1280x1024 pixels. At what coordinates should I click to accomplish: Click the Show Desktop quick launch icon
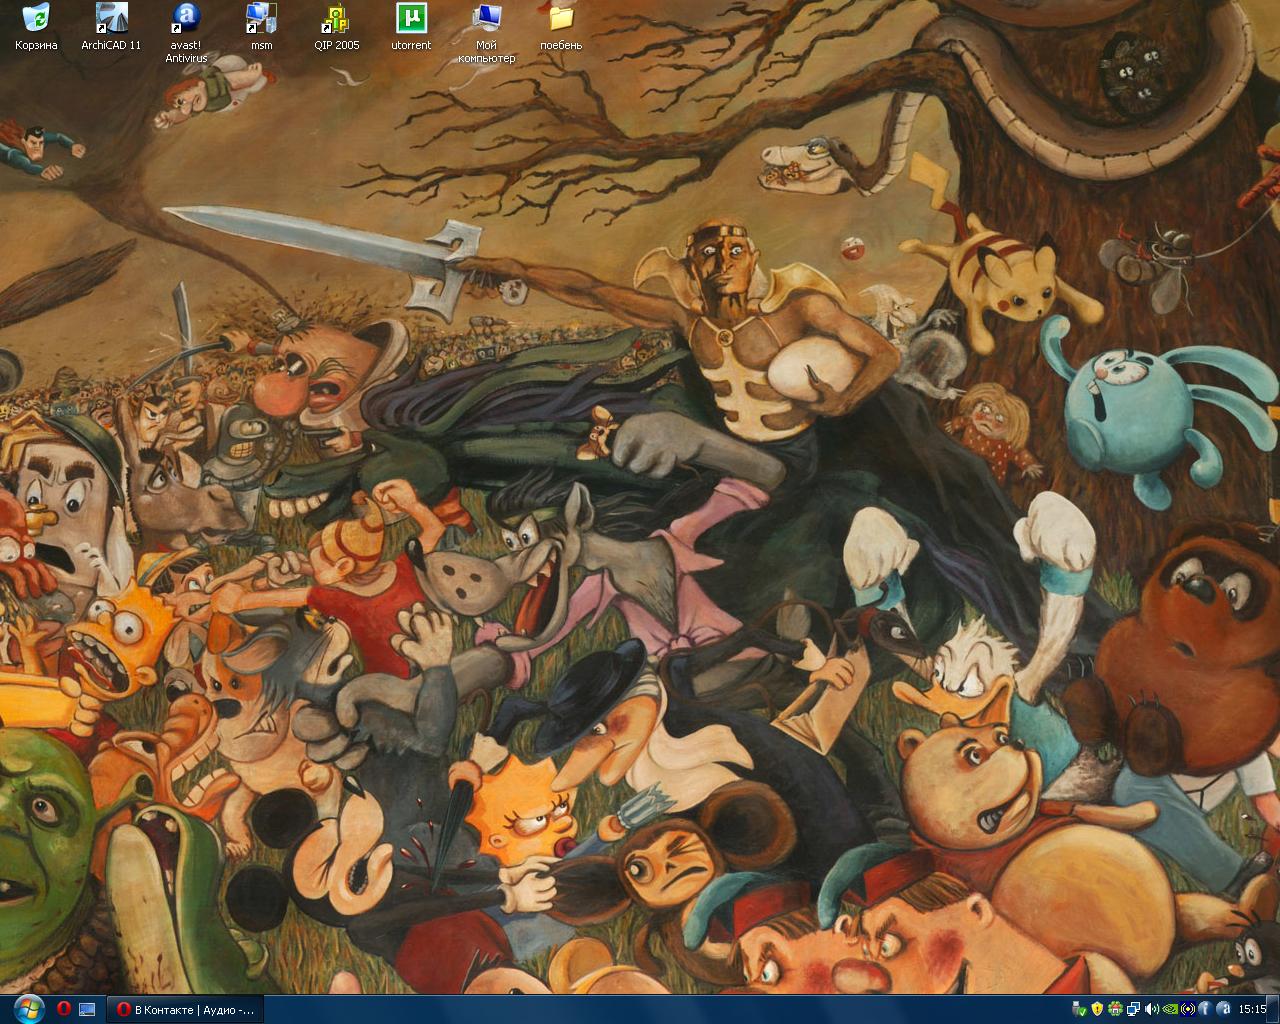tap(87, 1009)
